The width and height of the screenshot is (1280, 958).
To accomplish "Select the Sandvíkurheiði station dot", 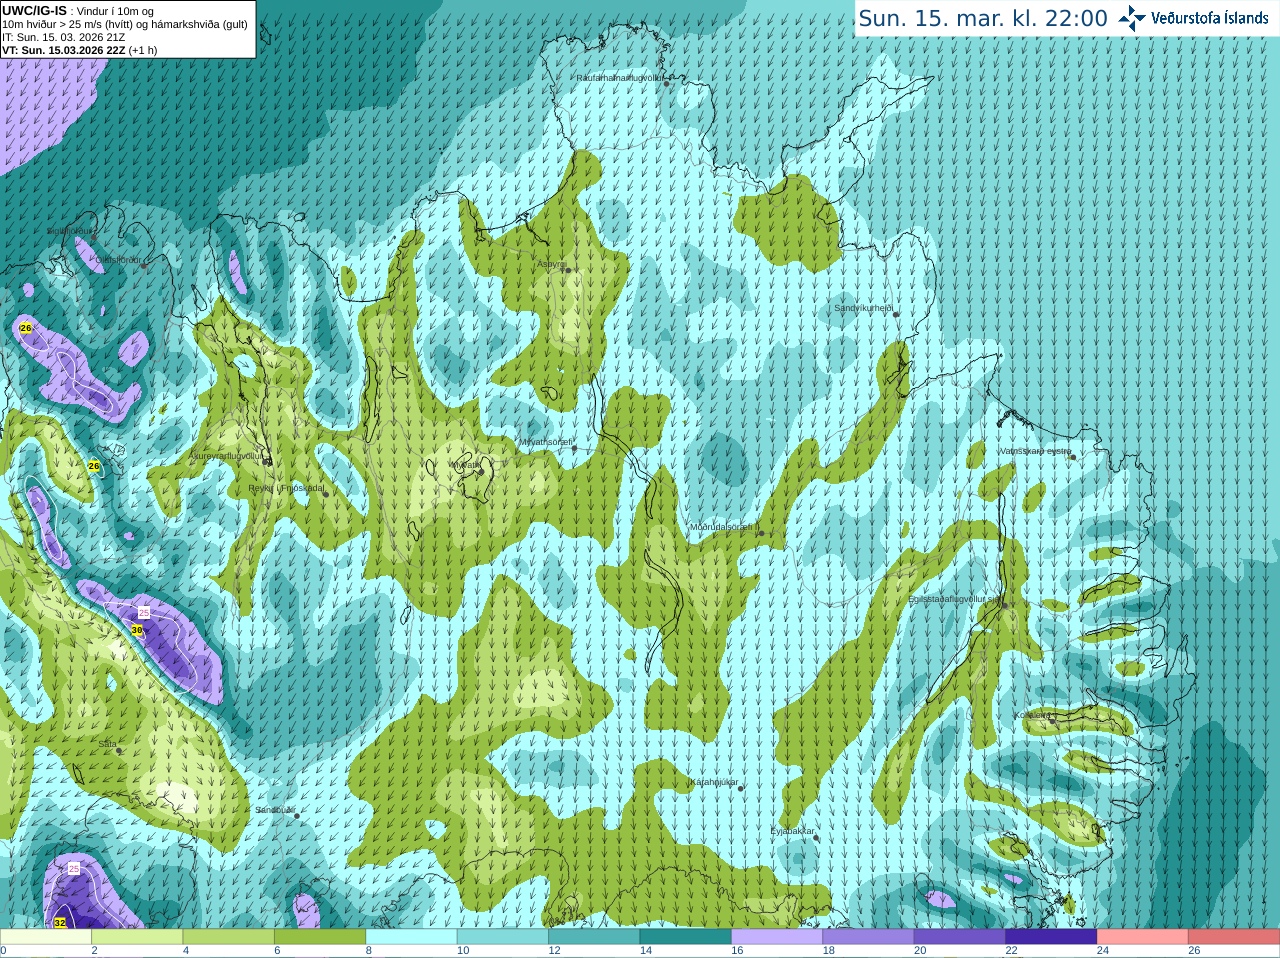I will tap(896, 314).
